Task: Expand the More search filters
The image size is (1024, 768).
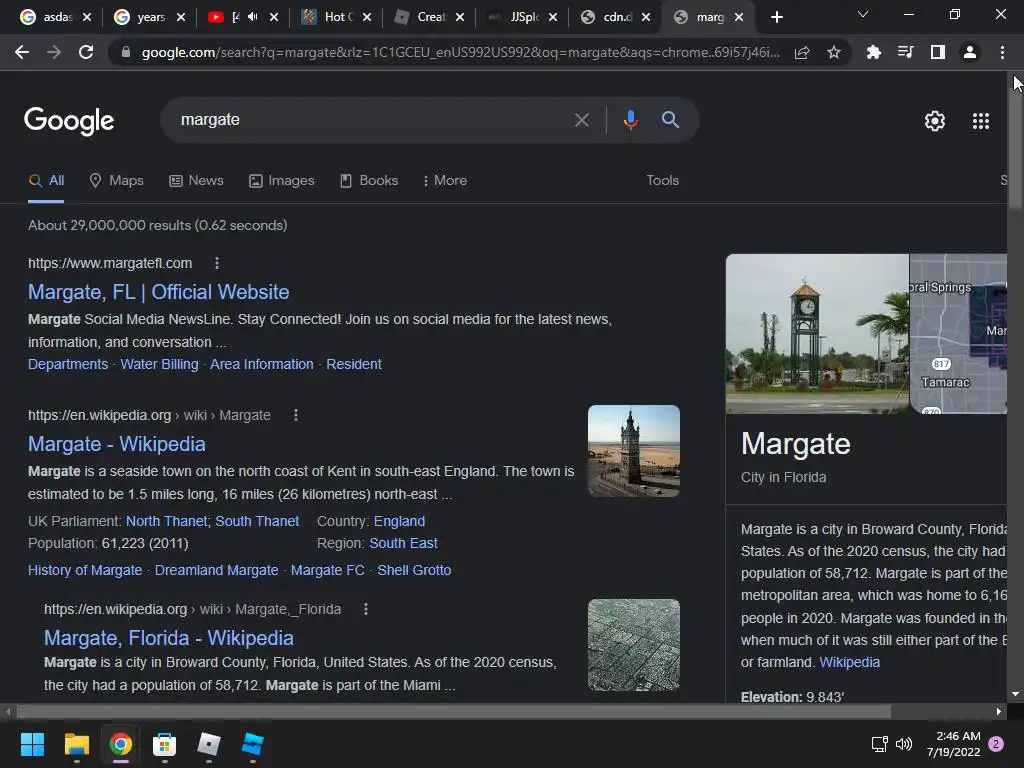Action: (x=445, y=180)
